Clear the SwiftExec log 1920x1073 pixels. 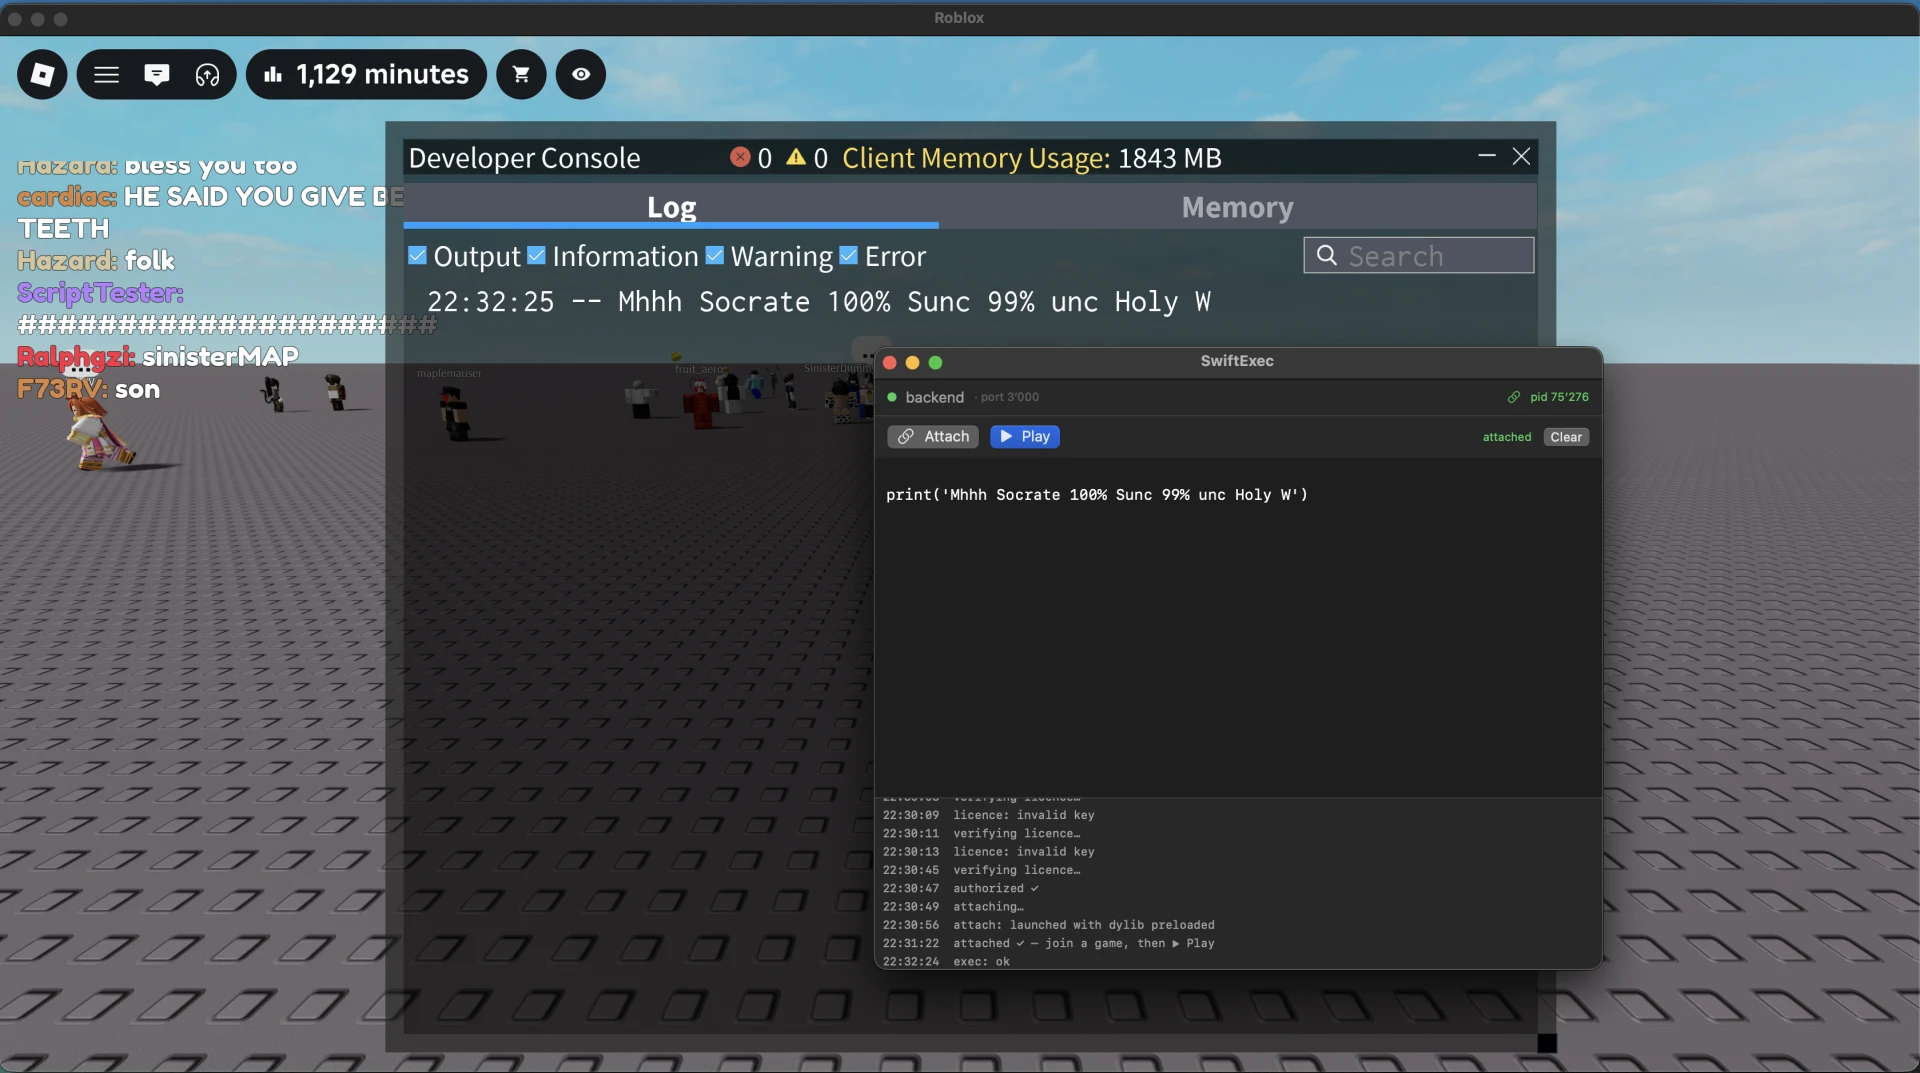tap(1566, 437)
